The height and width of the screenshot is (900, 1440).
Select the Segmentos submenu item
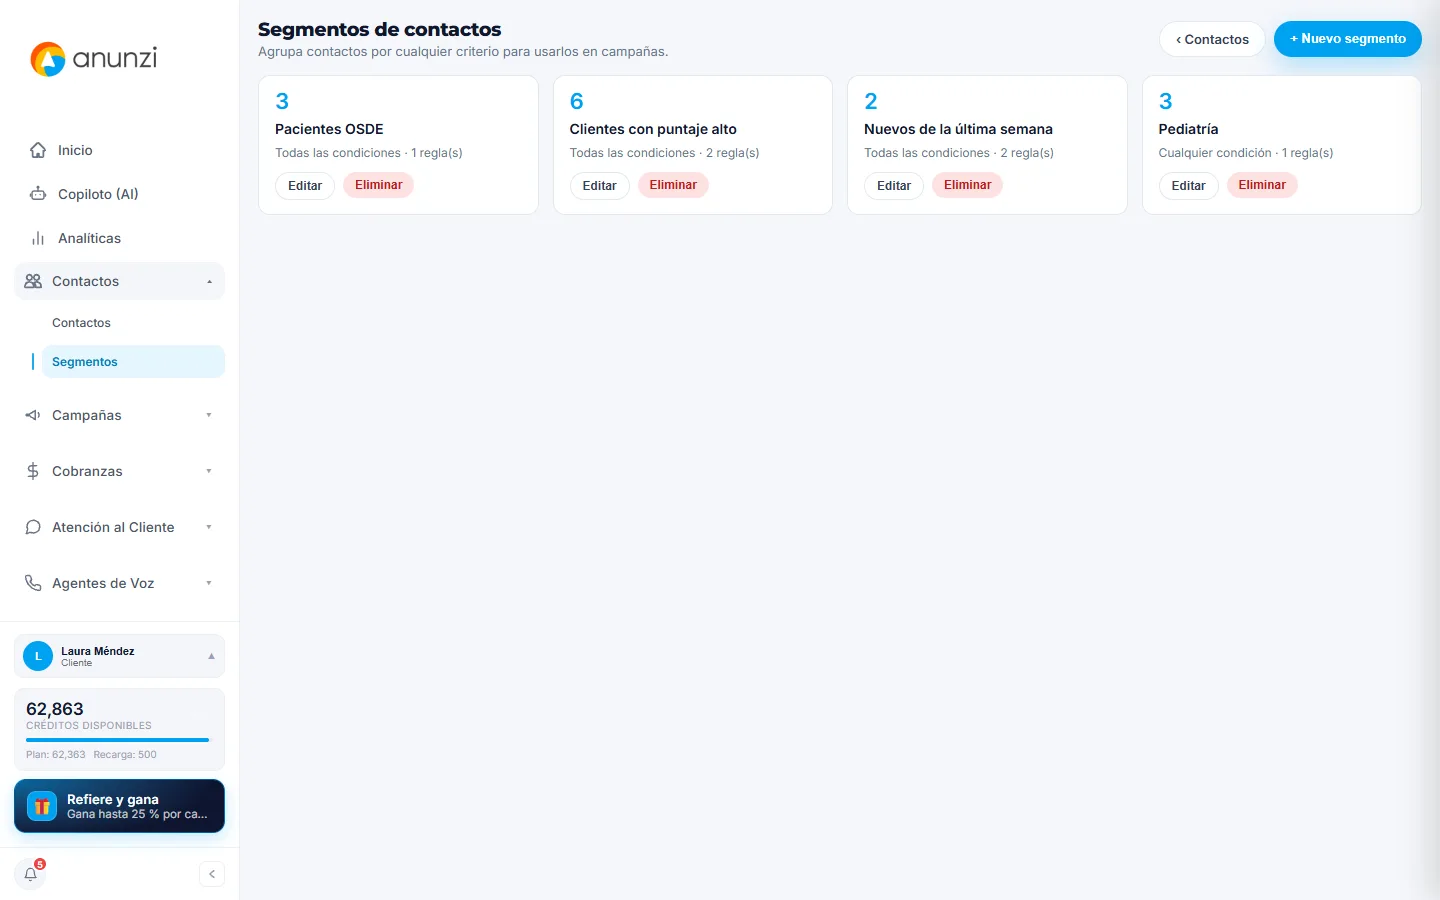(x=133, y=362)
